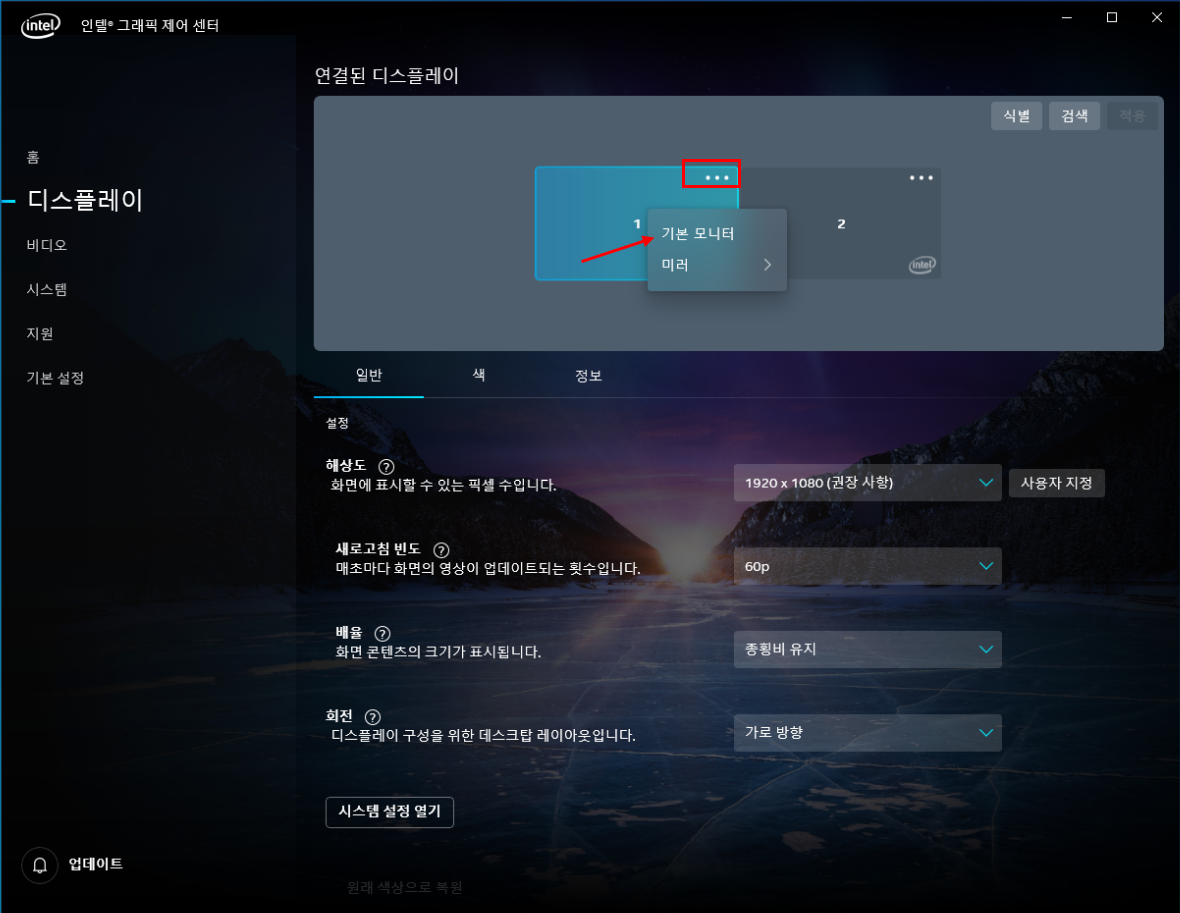Click the 식별 button

pyautogui.click(x=1016, y=116)
